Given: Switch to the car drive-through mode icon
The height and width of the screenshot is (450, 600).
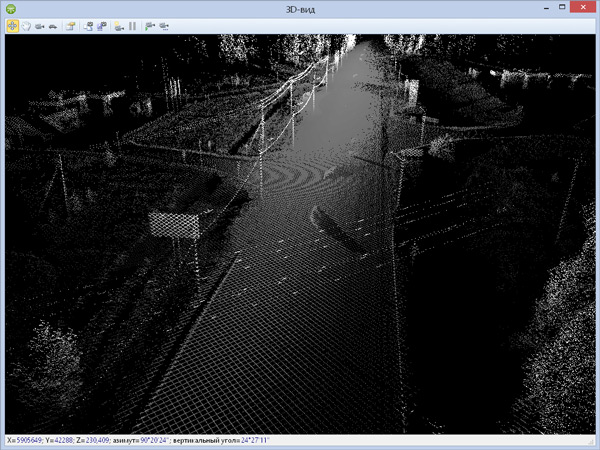Looking at the screenshot, I should (53, 27).
